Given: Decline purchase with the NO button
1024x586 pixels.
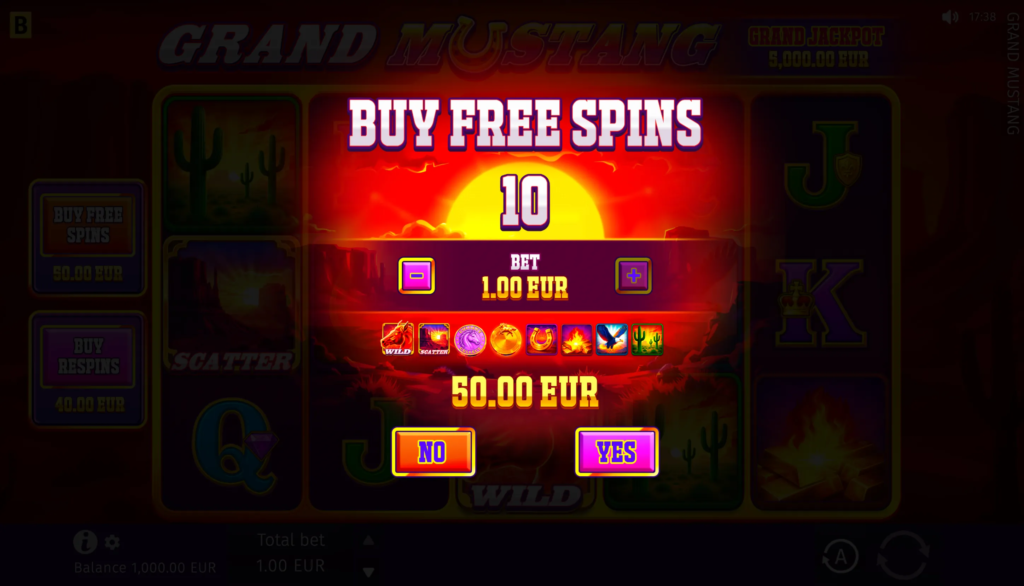Looking at the screenshot, I should [x=434, y=452].
